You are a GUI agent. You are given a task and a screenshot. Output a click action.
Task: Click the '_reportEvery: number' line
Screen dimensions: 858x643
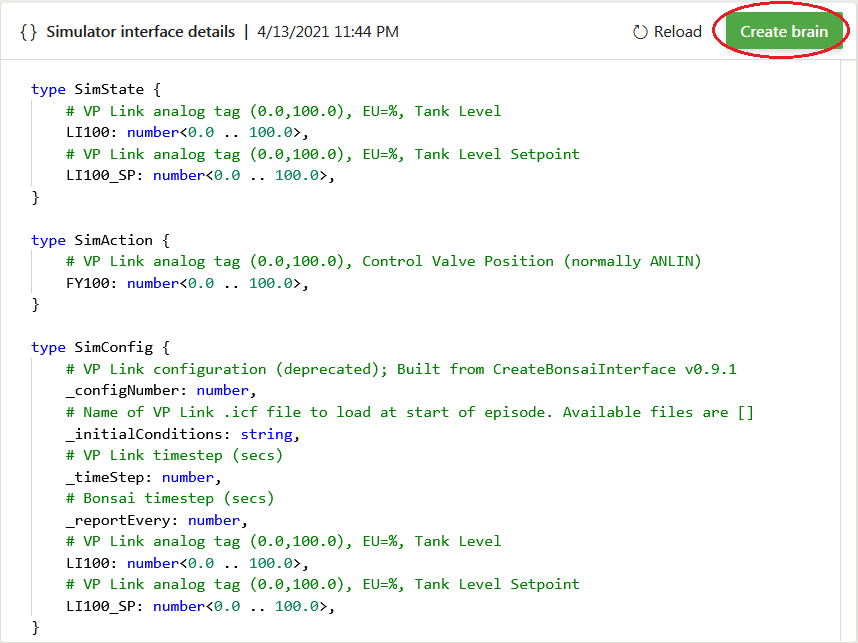[156, 520]
